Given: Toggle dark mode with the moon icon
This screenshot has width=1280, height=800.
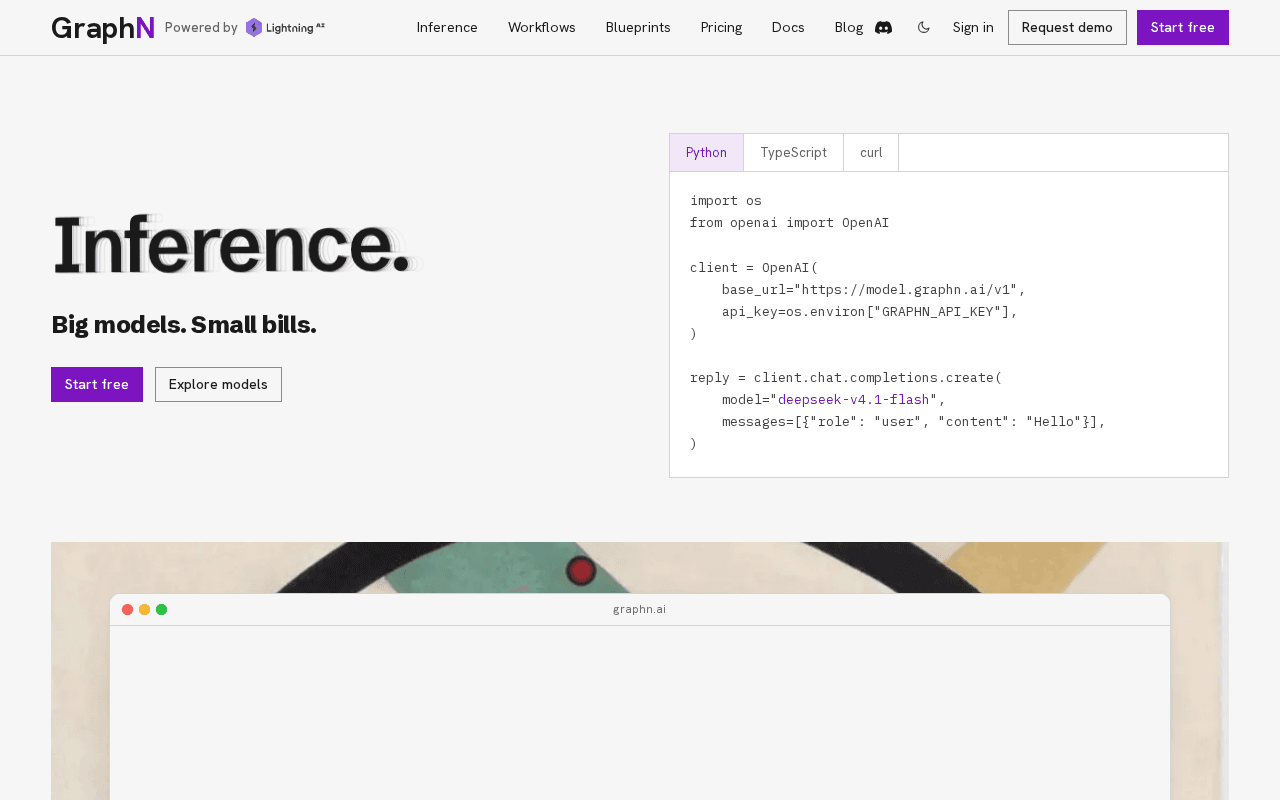Looking at the screenshot, I should point(924,28).
